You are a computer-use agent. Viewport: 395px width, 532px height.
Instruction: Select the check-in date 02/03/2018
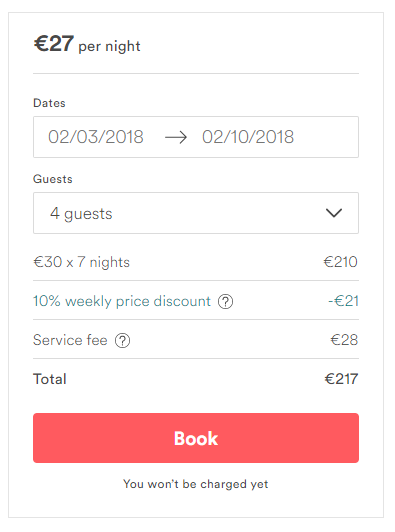point(96,137)
